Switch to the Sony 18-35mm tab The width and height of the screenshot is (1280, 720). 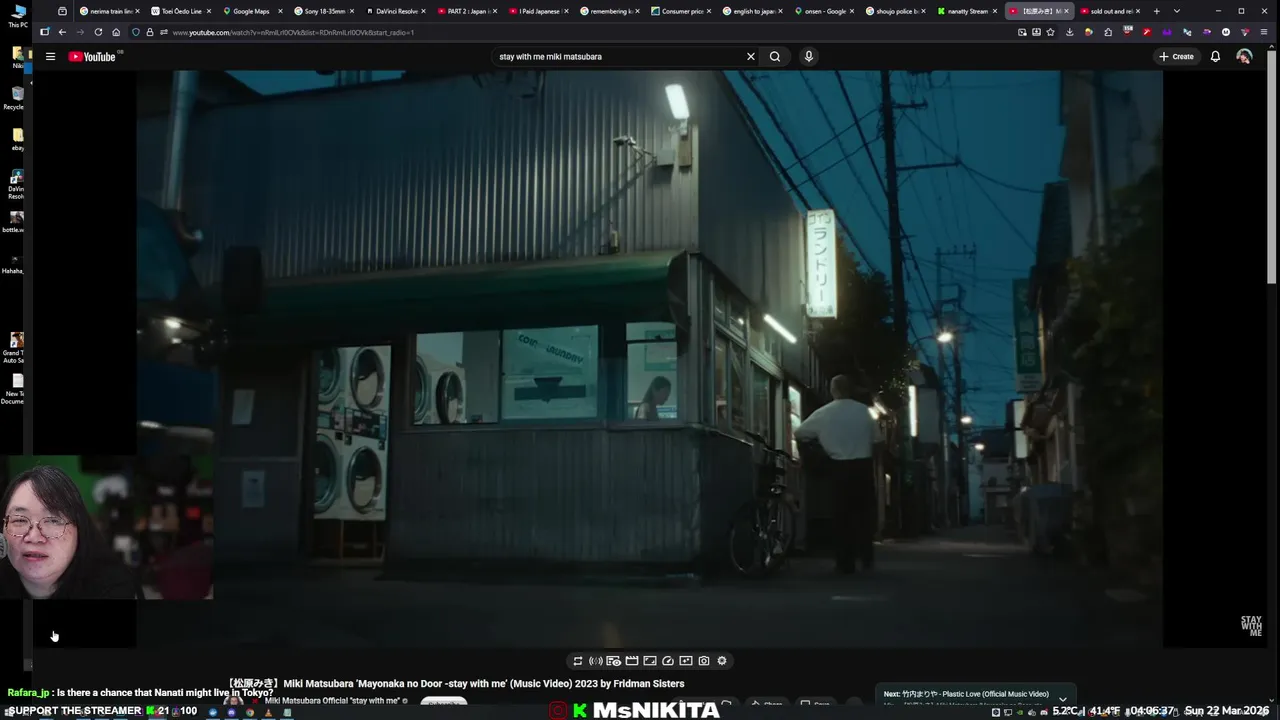(x=322, y=11)
